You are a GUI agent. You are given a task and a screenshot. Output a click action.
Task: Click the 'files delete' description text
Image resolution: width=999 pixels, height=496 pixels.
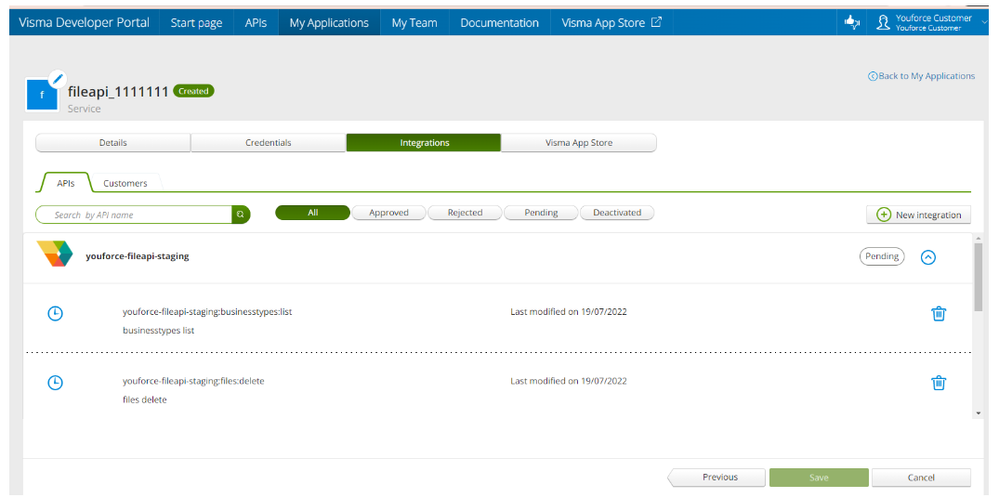click(145, 400)
